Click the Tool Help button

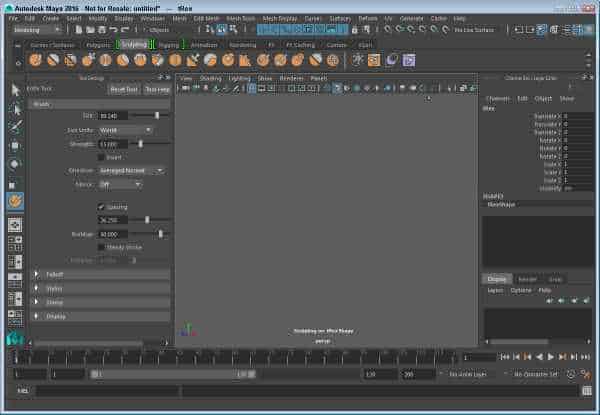pyautogui.click(x=156, y=89)
